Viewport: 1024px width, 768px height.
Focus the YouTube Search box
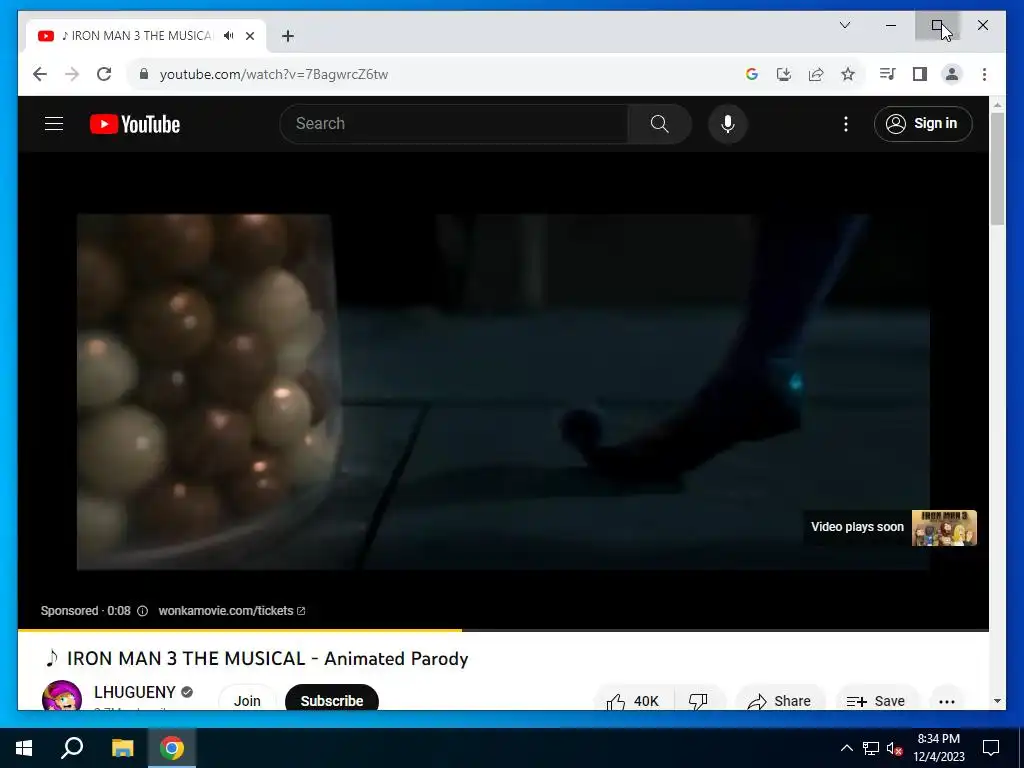[455, 123]
